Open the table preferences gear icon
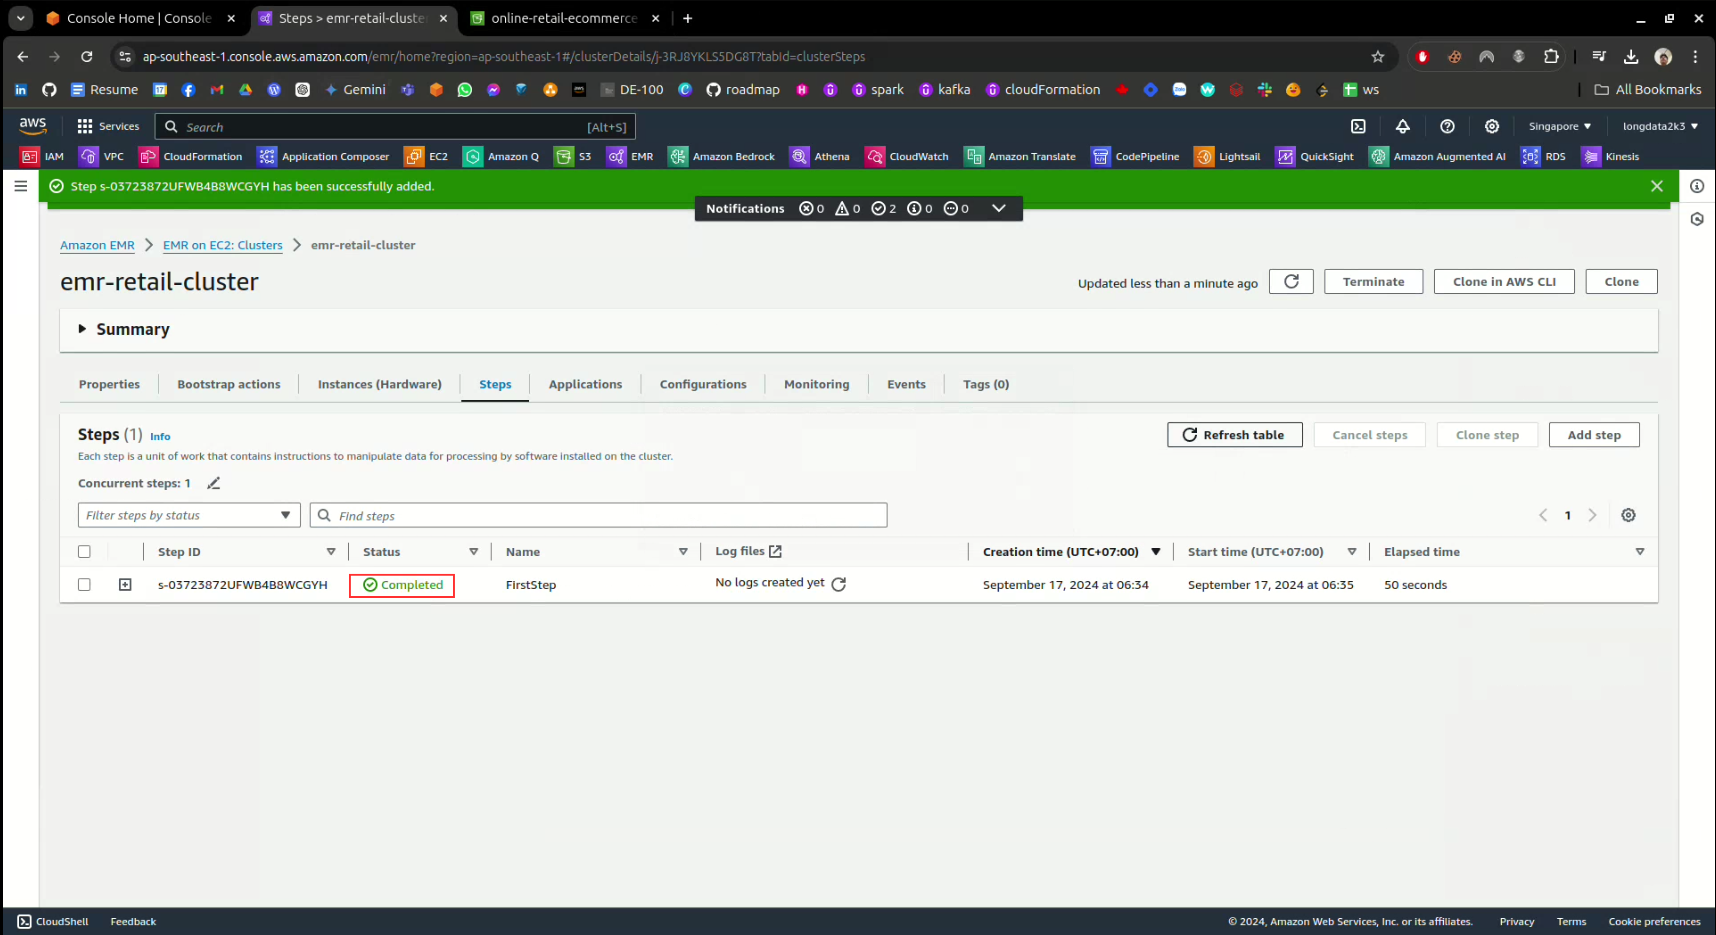The width and height of the screenshot is (1716, 935). point(1628,515)
